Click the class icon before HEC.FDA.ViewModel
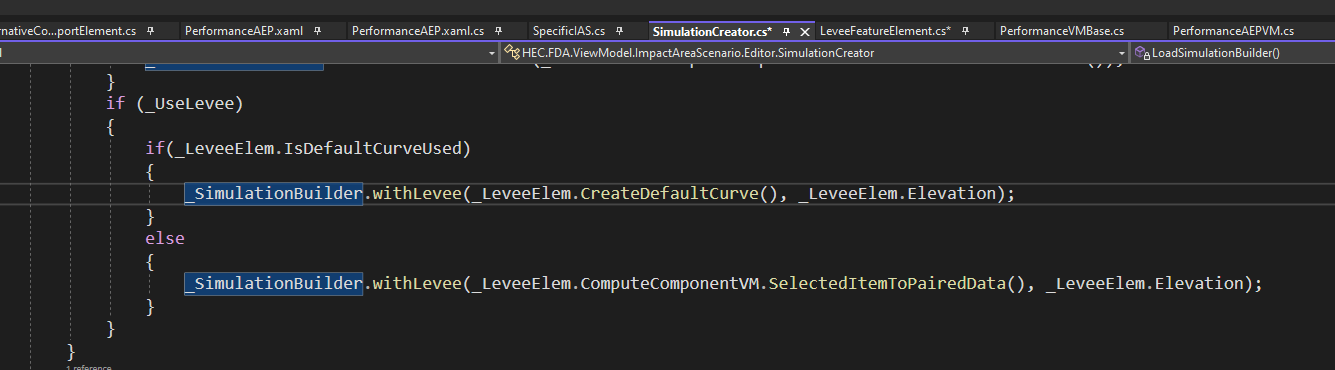The width and height of the screenshot is (1335, 370). tap(512, 53)
